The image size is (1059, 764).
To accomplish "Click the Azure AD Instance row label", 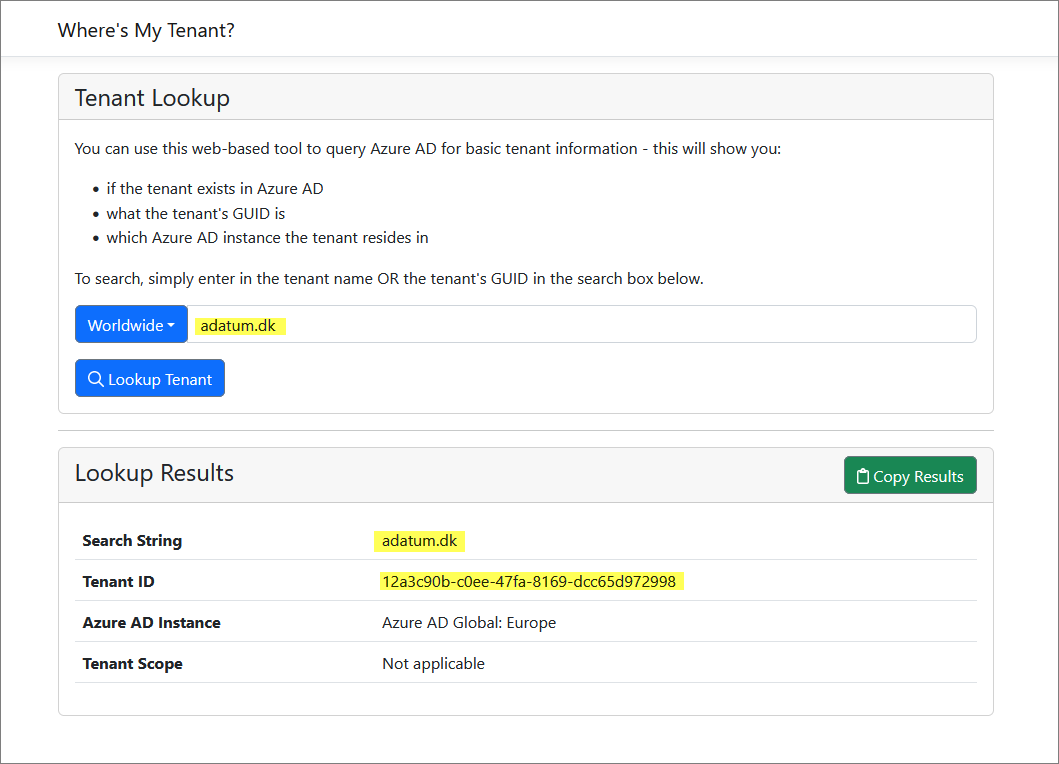I will pyautogui.click(x=151, y=622).
